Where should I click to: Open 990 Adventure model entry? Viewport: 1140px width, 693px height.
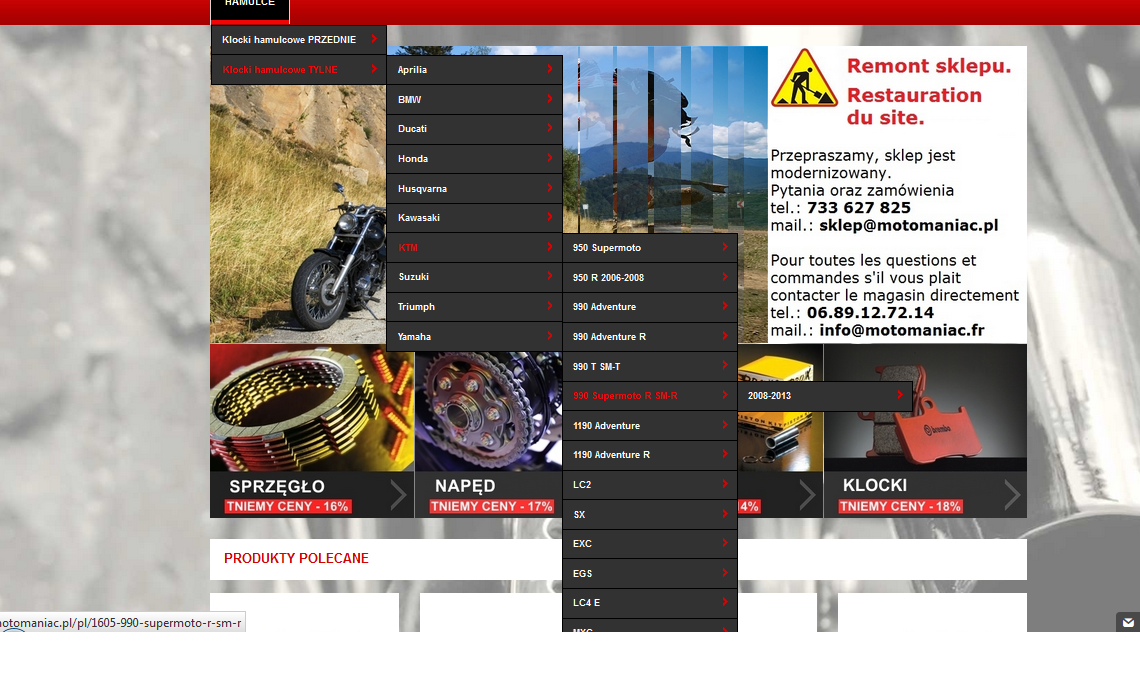coord(650,307)
